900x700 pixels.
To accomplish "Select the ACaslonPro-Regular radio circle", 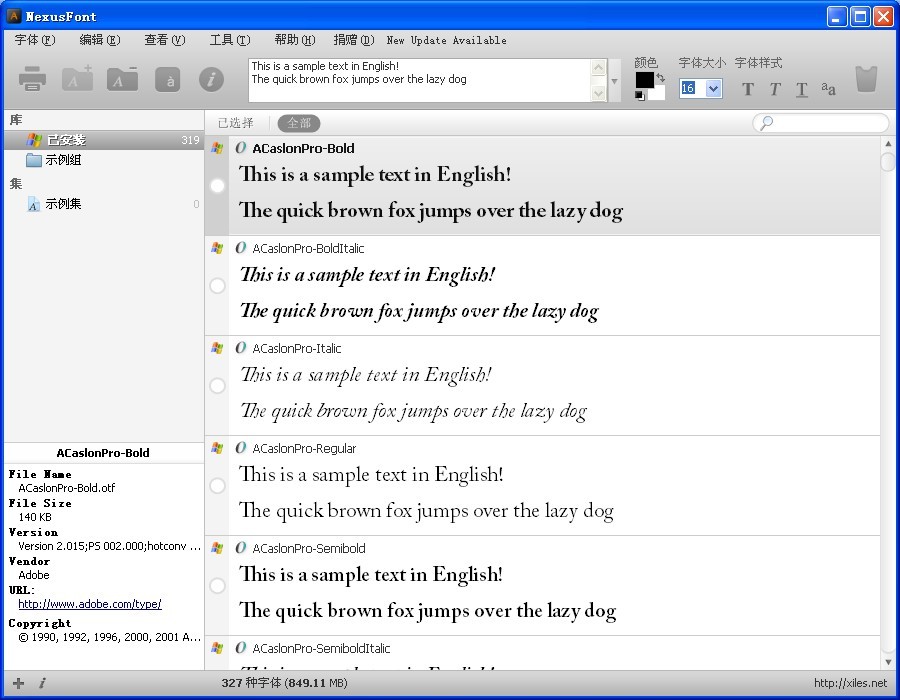I will coord(217,486).
